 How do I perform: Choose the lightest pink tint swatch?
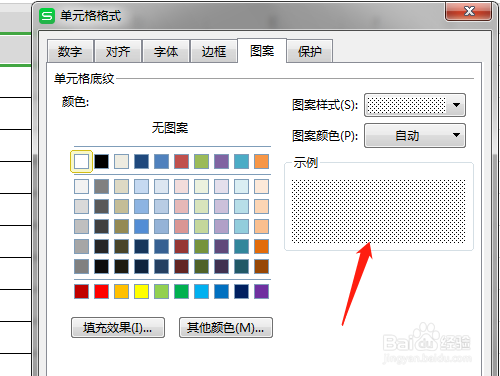pos(181,186)
